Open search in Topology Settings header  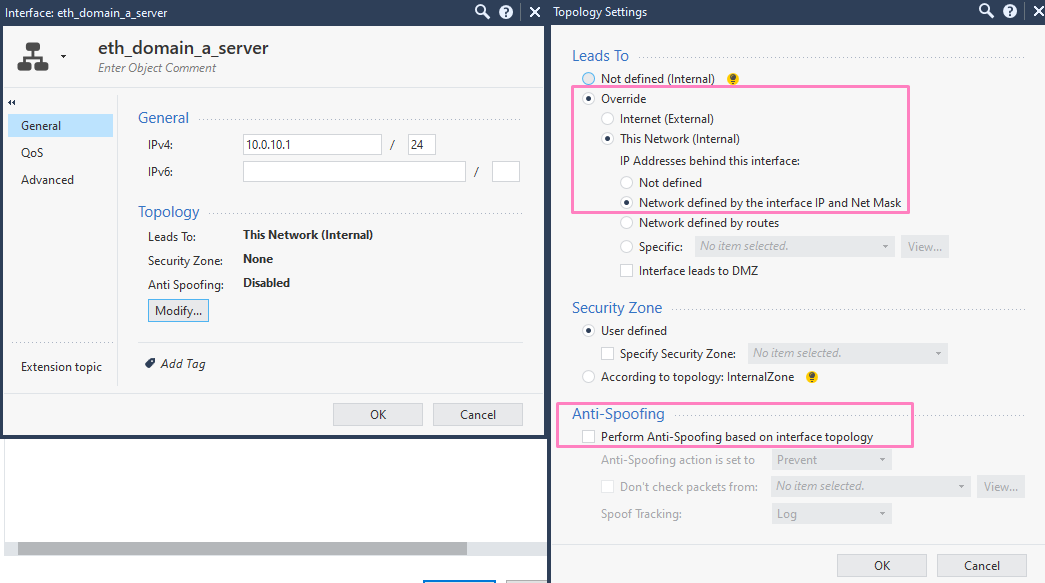click(986, 11)
